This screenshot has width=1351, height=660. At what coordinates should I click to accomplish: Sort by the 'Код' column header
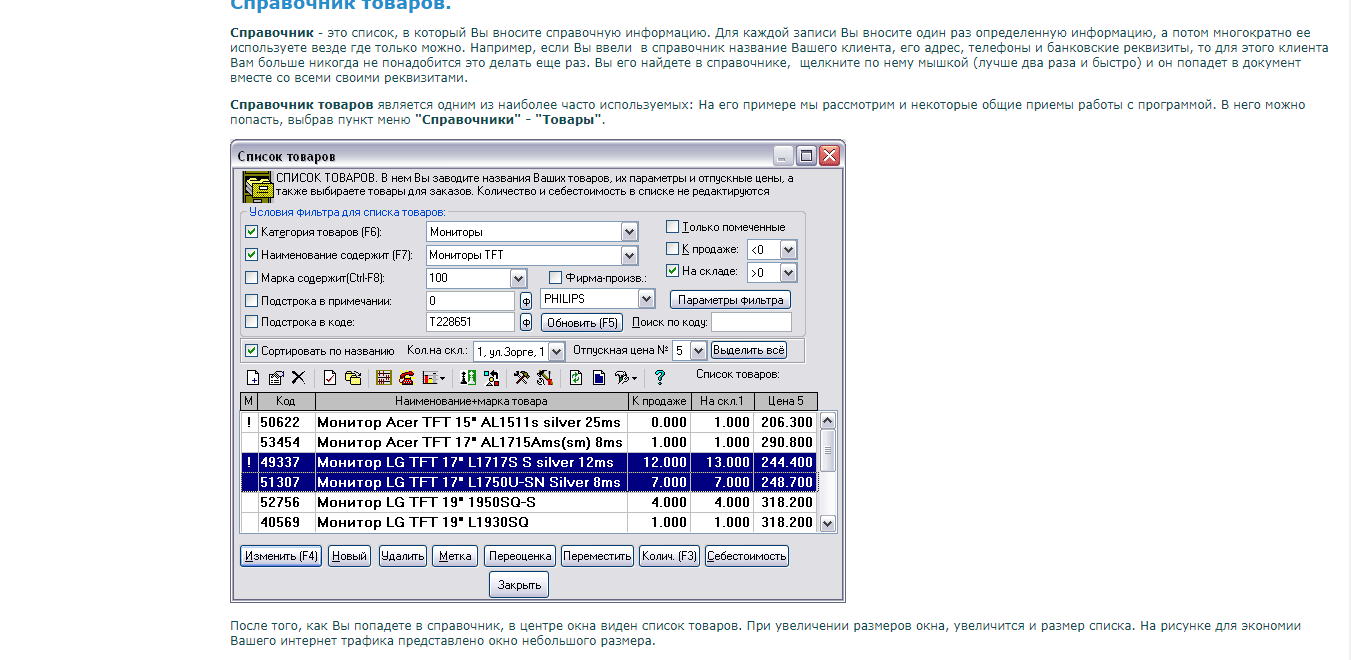[x=286, y=401]
